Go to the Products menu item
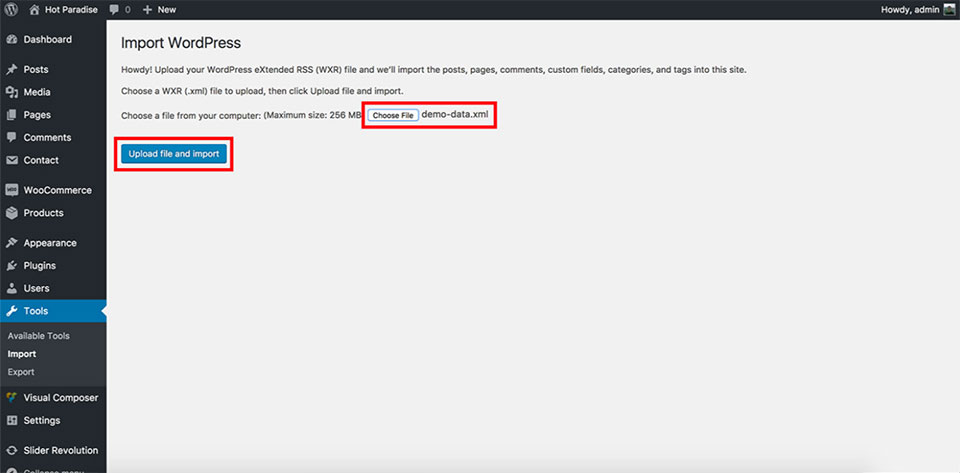Screen dimensions: 960x473 point(43,213)
